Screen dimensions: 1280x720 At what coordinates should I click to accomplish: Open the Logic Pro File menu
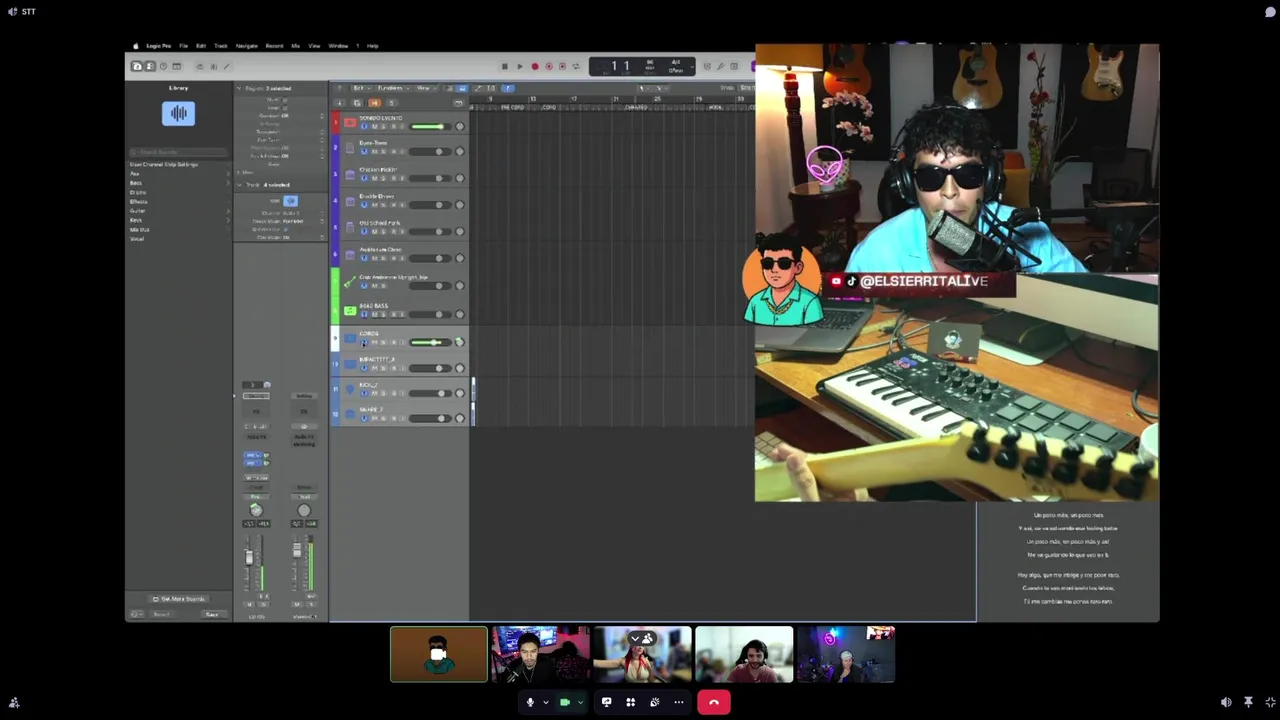[x=183, y=46]
